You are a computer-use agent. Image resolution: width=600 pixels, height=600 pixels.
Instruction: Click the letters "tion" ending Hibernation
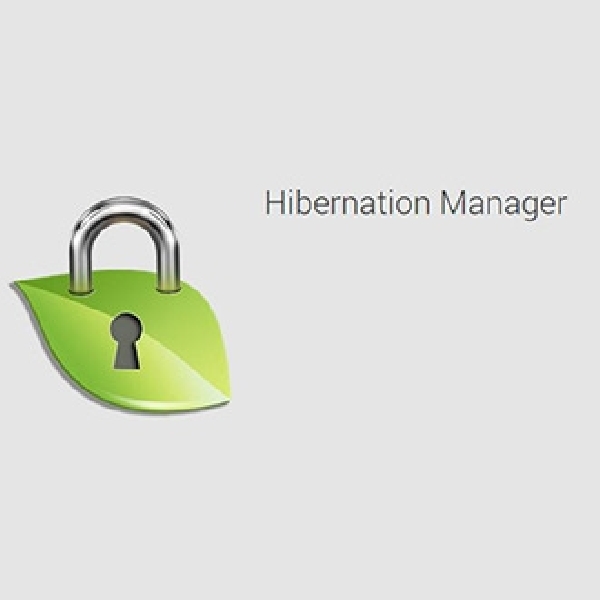point(406,203)
